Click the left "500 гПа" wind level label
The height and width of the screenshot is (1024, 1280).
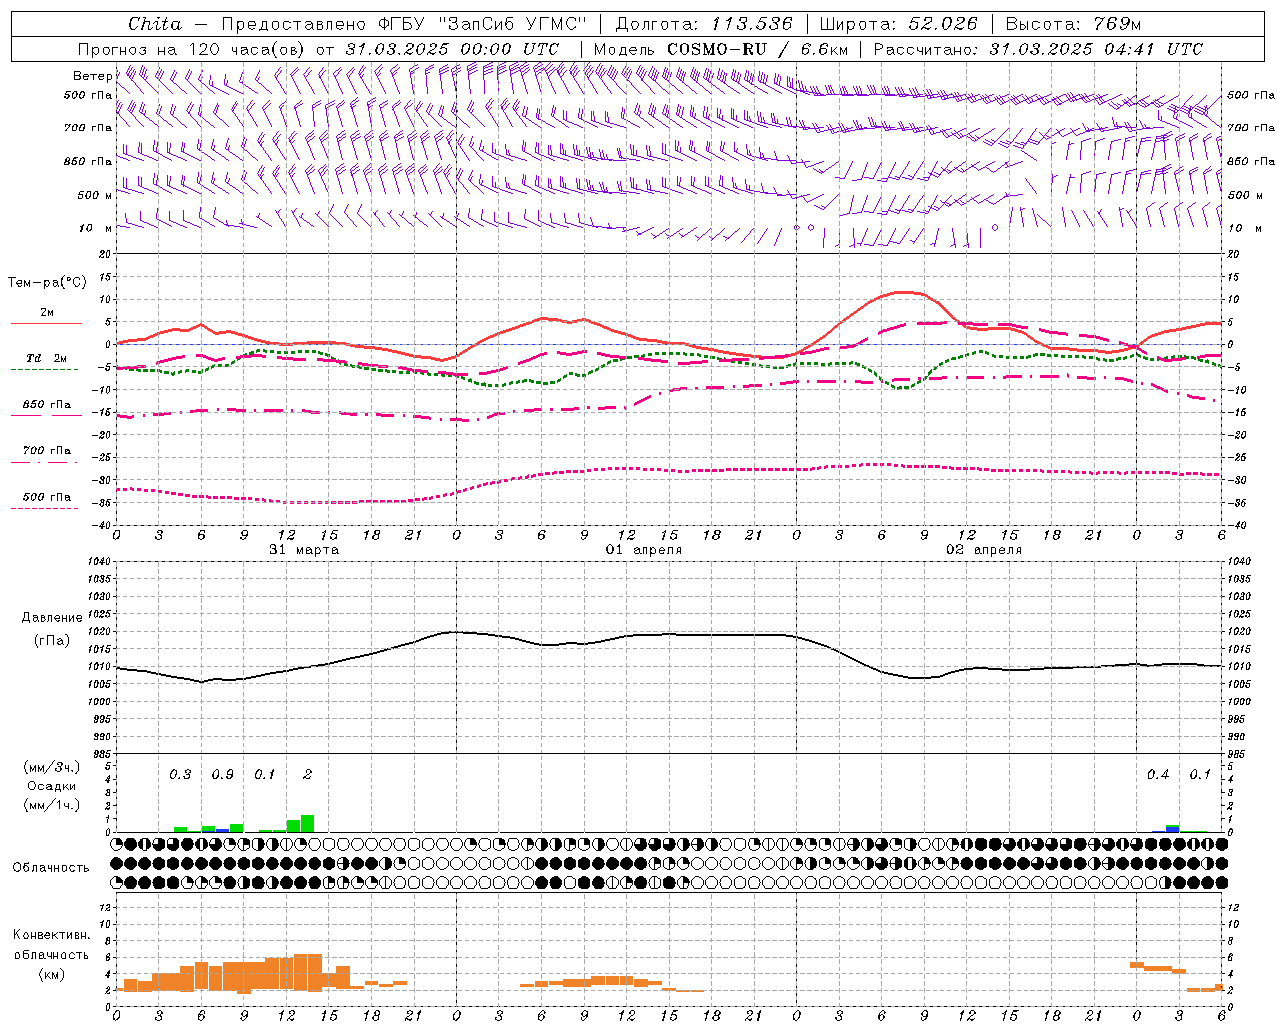pos(88,96)
